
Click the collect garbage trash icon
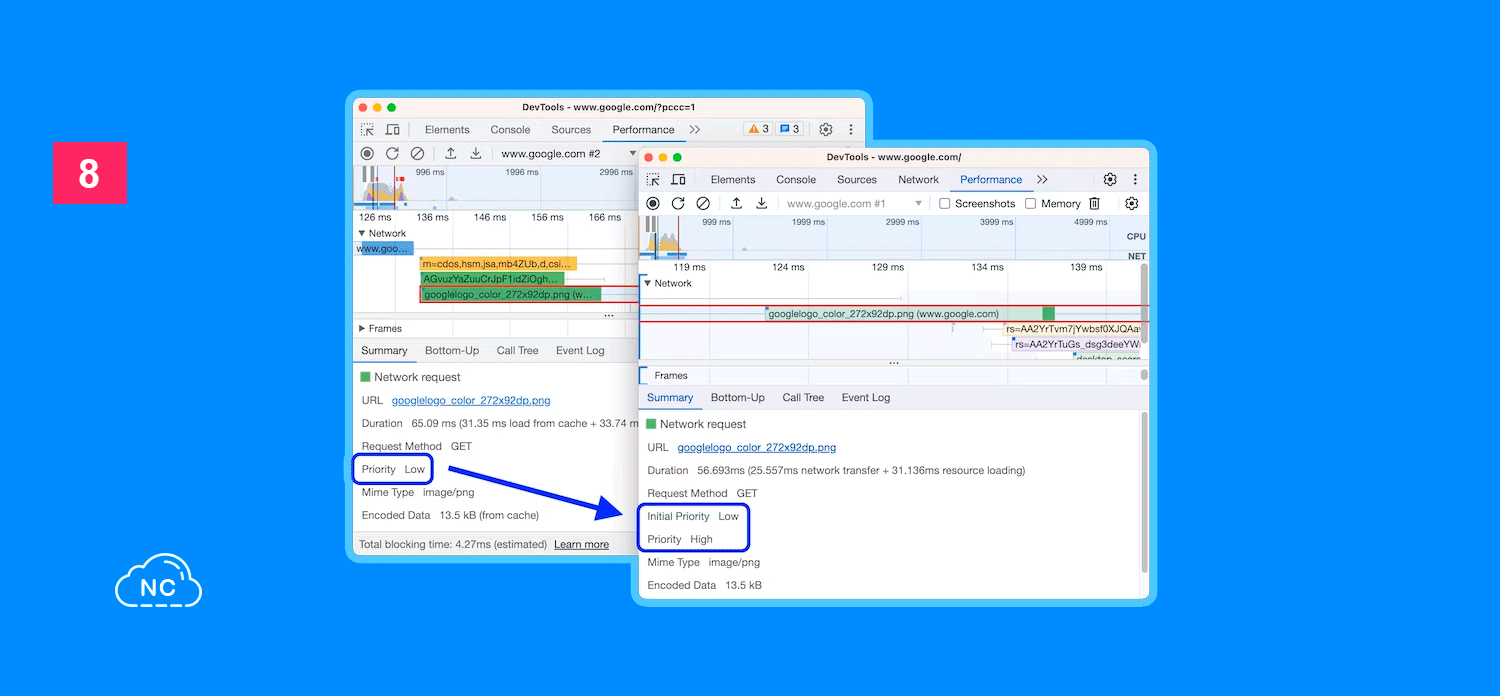click(x=1094, y=204)
